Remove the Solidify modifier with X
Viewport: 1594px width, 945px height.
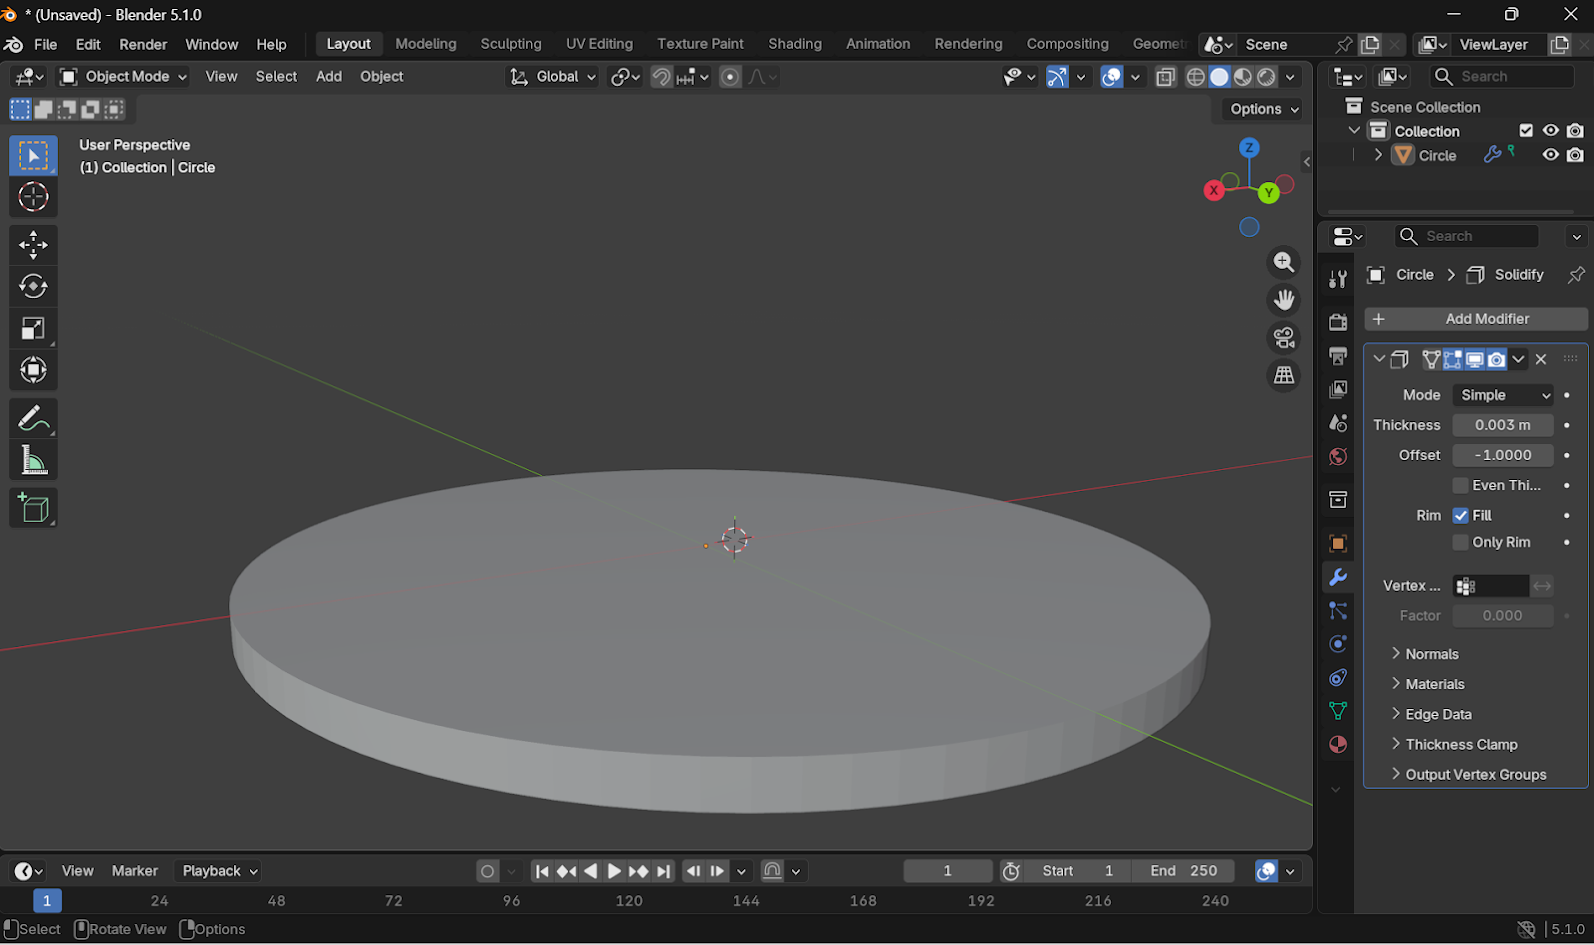[1541, 359]
